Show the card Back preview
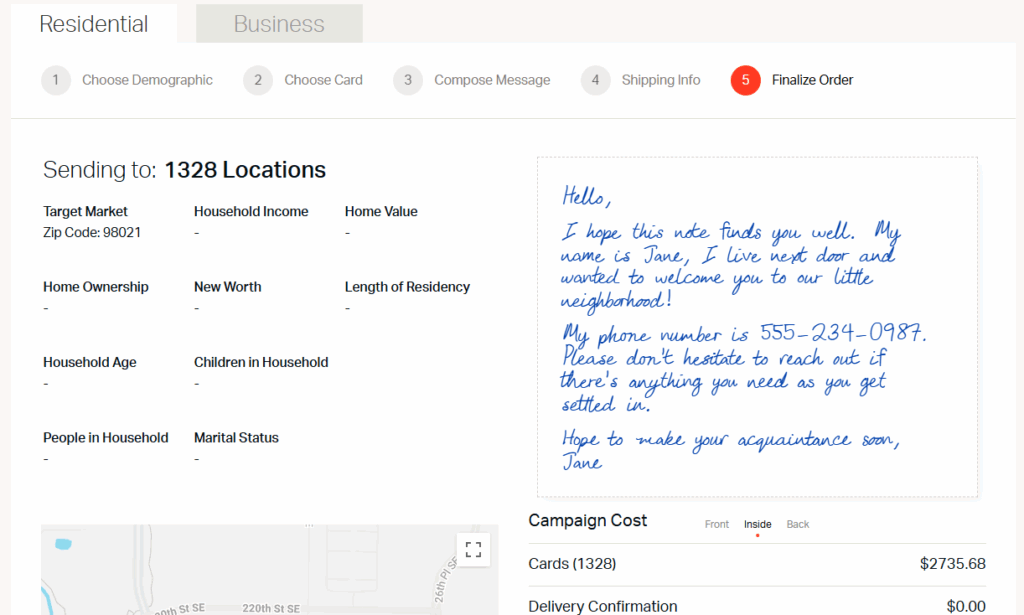Viewport: 1024px width, 615px height. 798,523
